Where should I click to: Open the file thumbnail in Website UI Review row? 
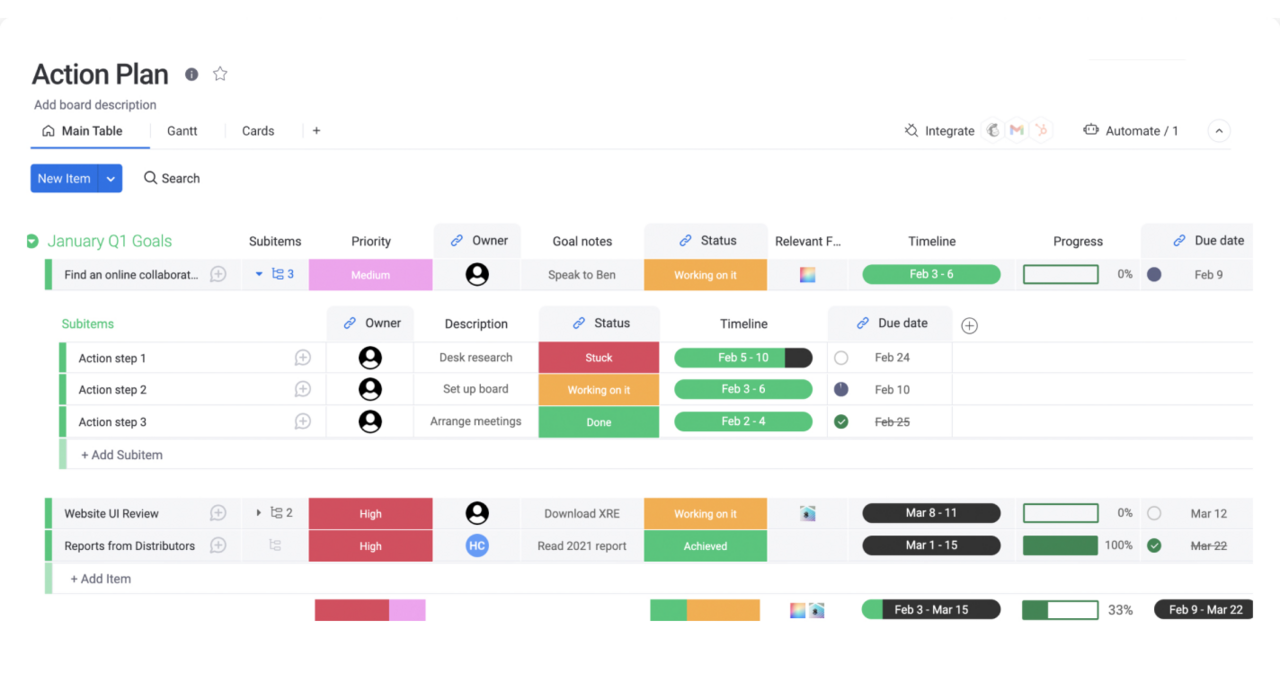coord(808,514)
